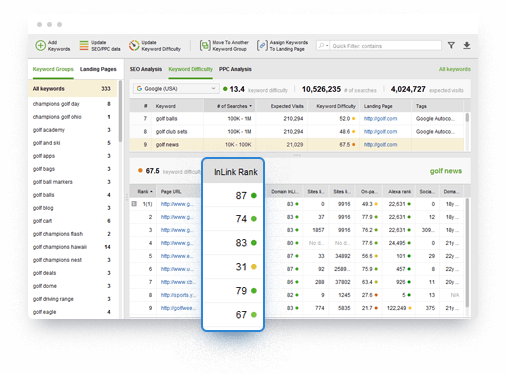Click InLink Rank value 87
The width and height of the screenshot is (506, 374).
click(x=241, y=195)
